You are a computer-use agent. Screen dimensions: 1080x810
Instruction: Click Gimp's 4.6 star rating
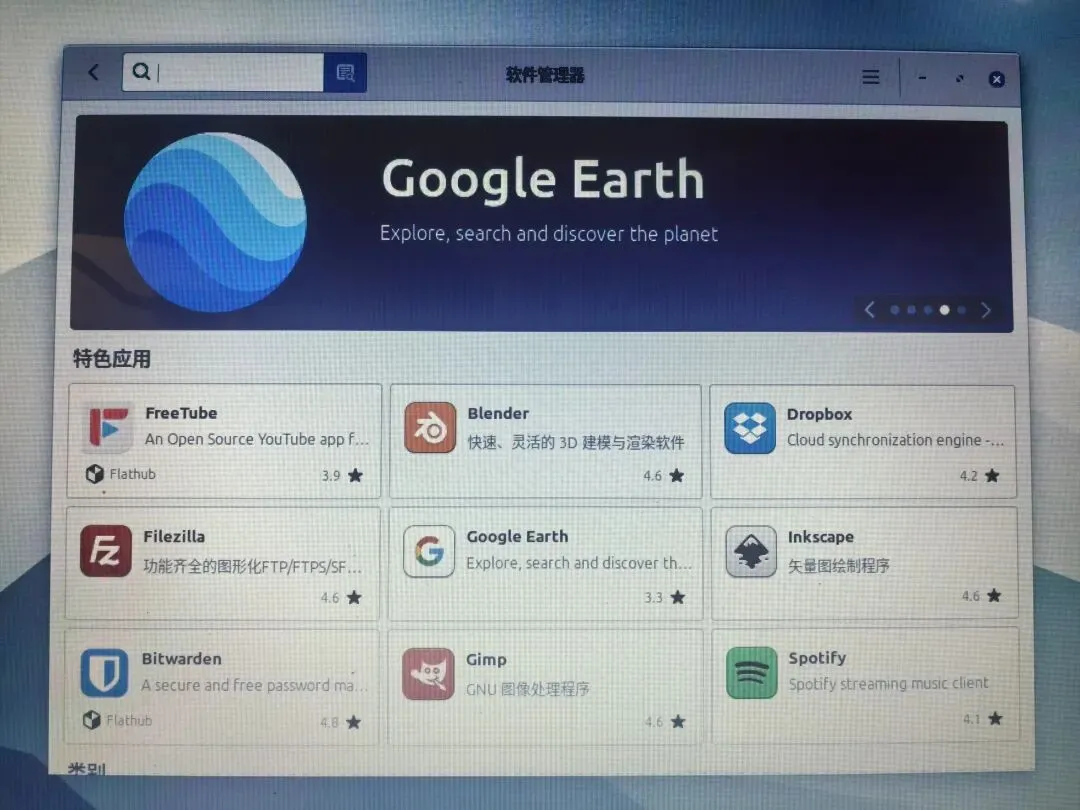pos(665,721)
